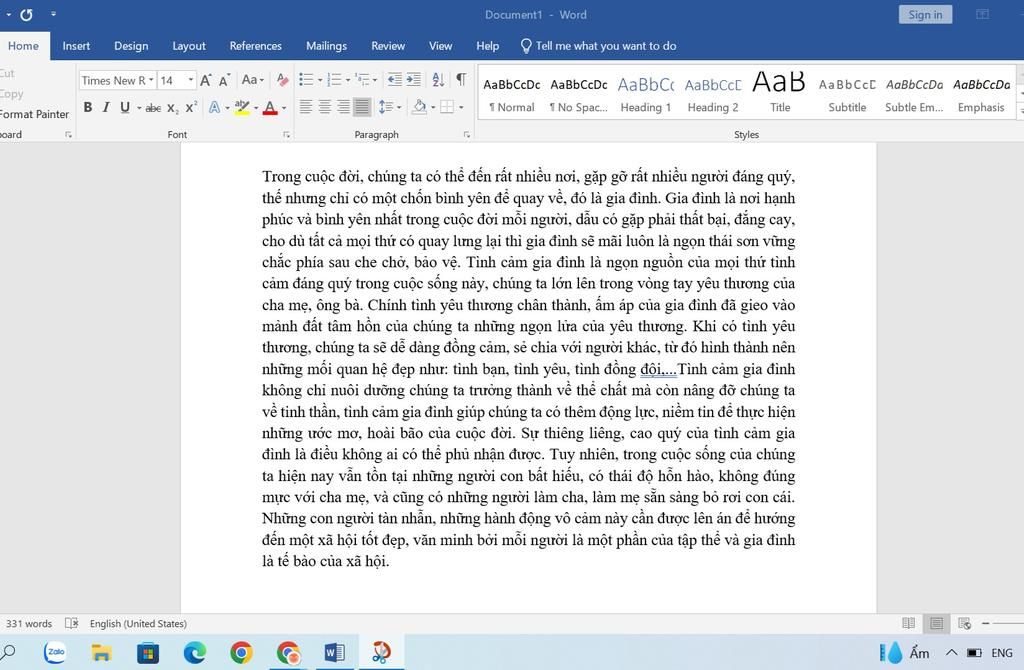Open Snipping Tool in the taskbar
The width and height of the screenshot is (1024, 670).
[381, 652]
